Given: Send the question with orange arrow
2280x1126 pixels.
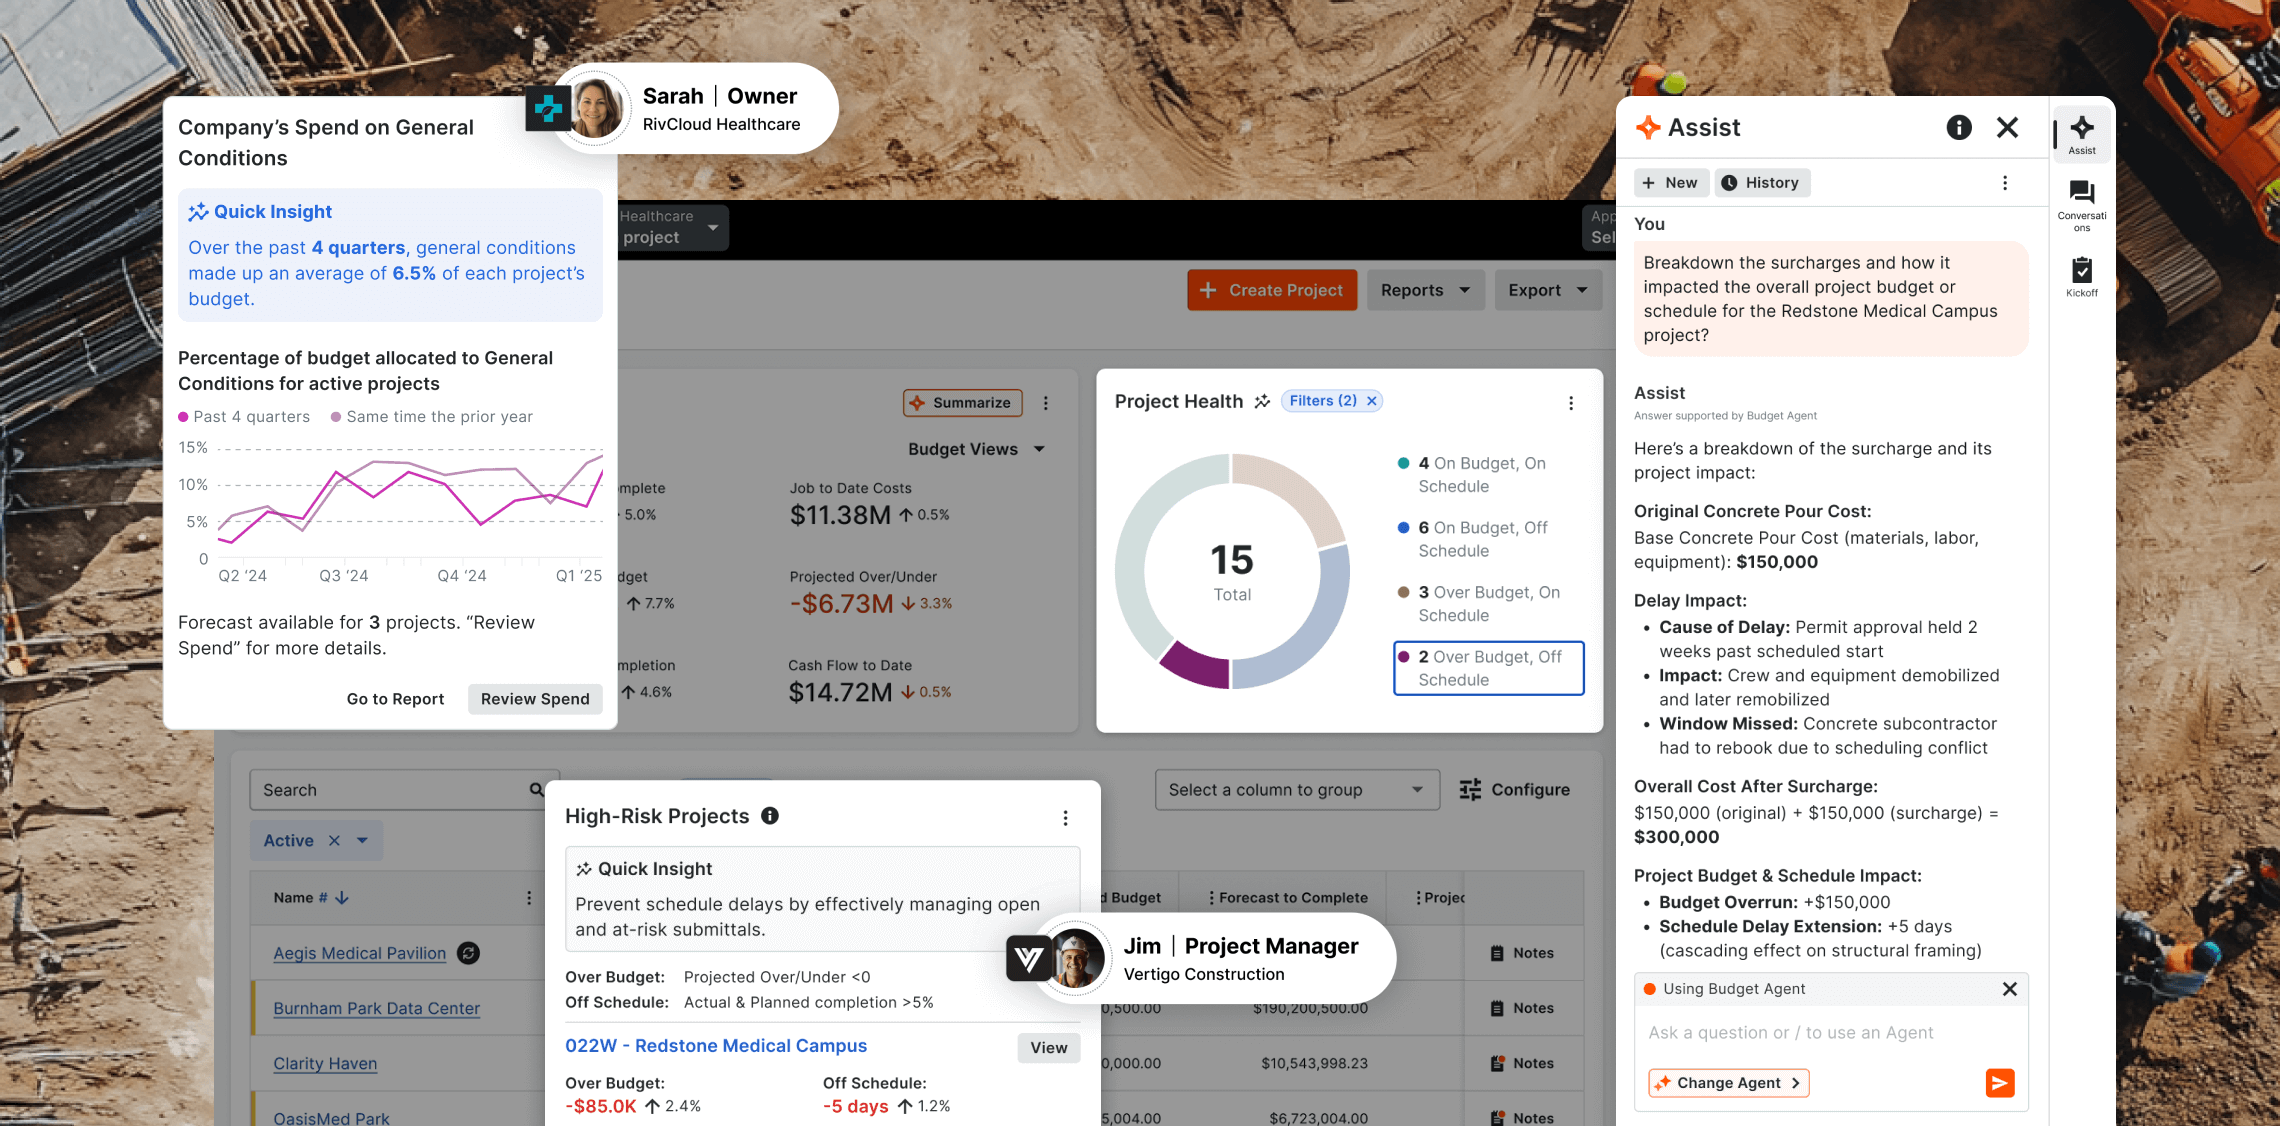Looking at the screenshot, I should 1999,1083.
